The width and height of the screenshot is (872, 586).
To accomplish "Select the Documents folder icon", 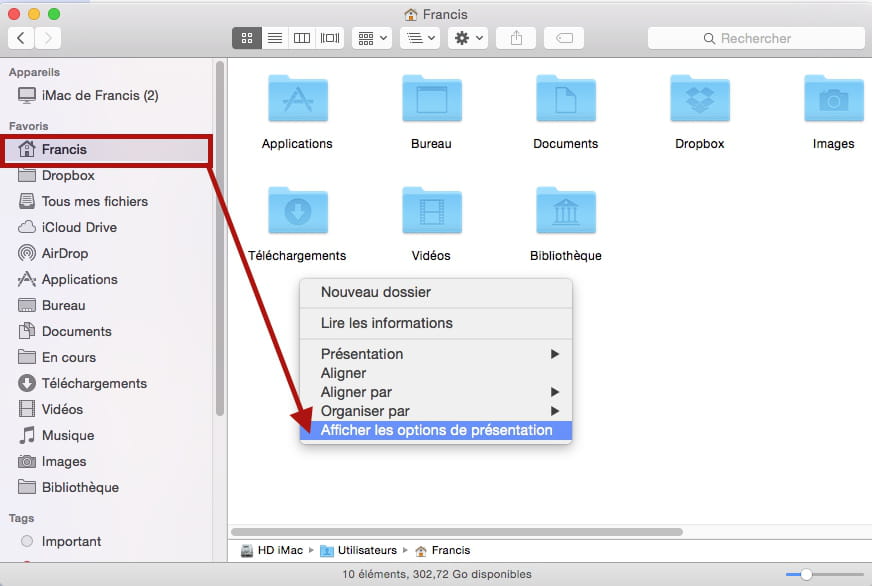I will click(566, 98).
